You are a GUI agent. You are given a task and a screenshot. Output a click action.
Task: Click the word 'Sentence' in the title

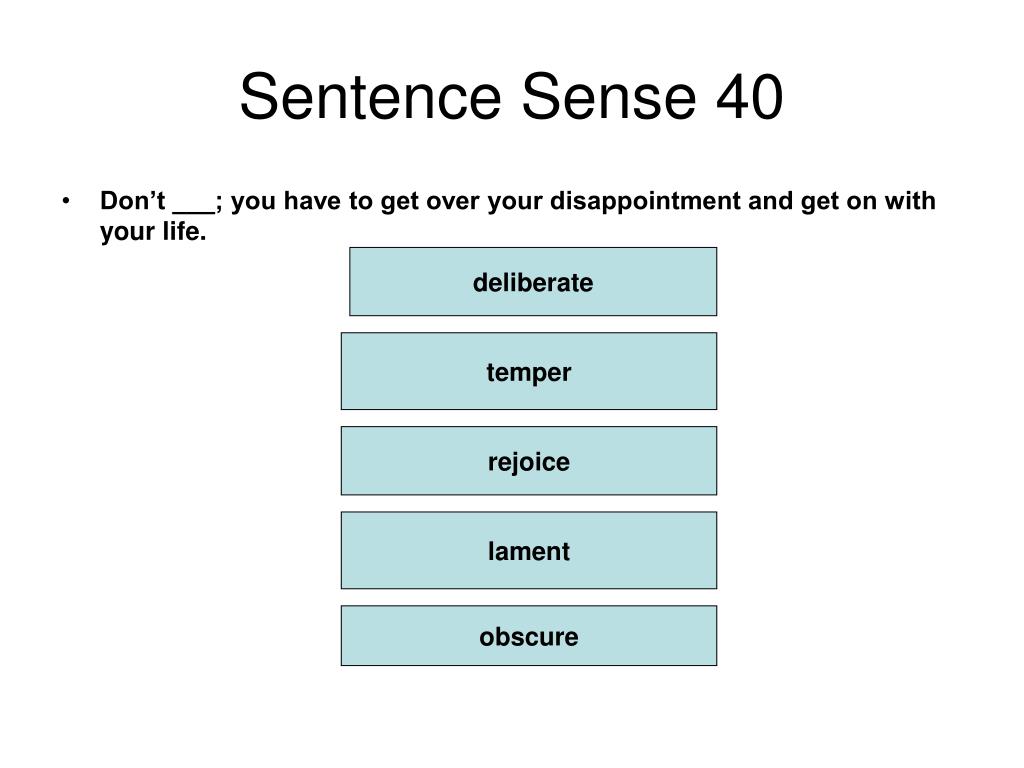click(x=370, y=96)
